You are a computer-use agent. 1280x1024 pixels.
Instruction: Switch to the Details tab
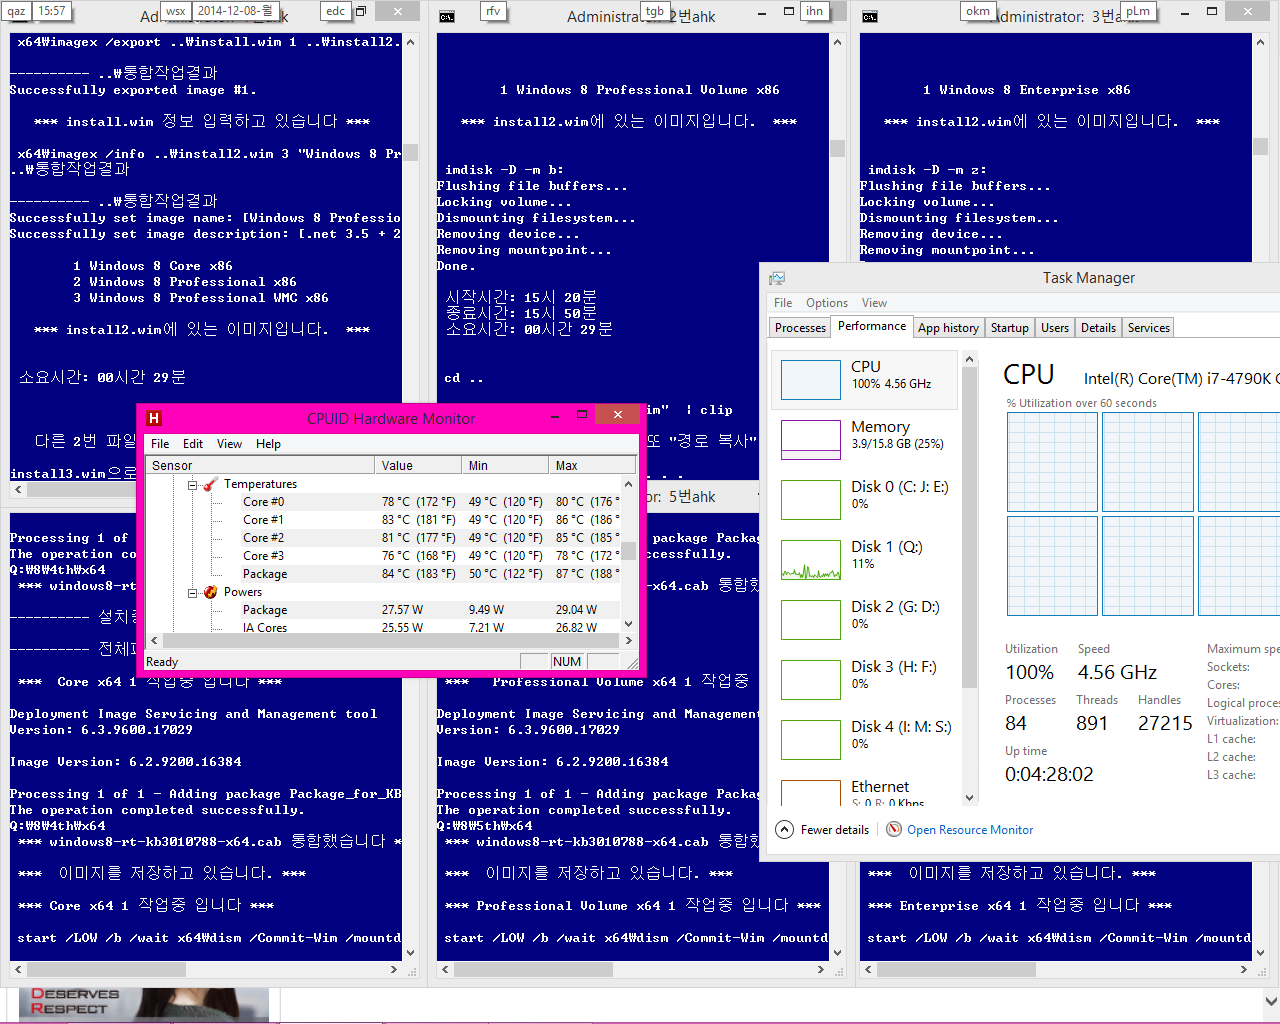click(1098, 328)
